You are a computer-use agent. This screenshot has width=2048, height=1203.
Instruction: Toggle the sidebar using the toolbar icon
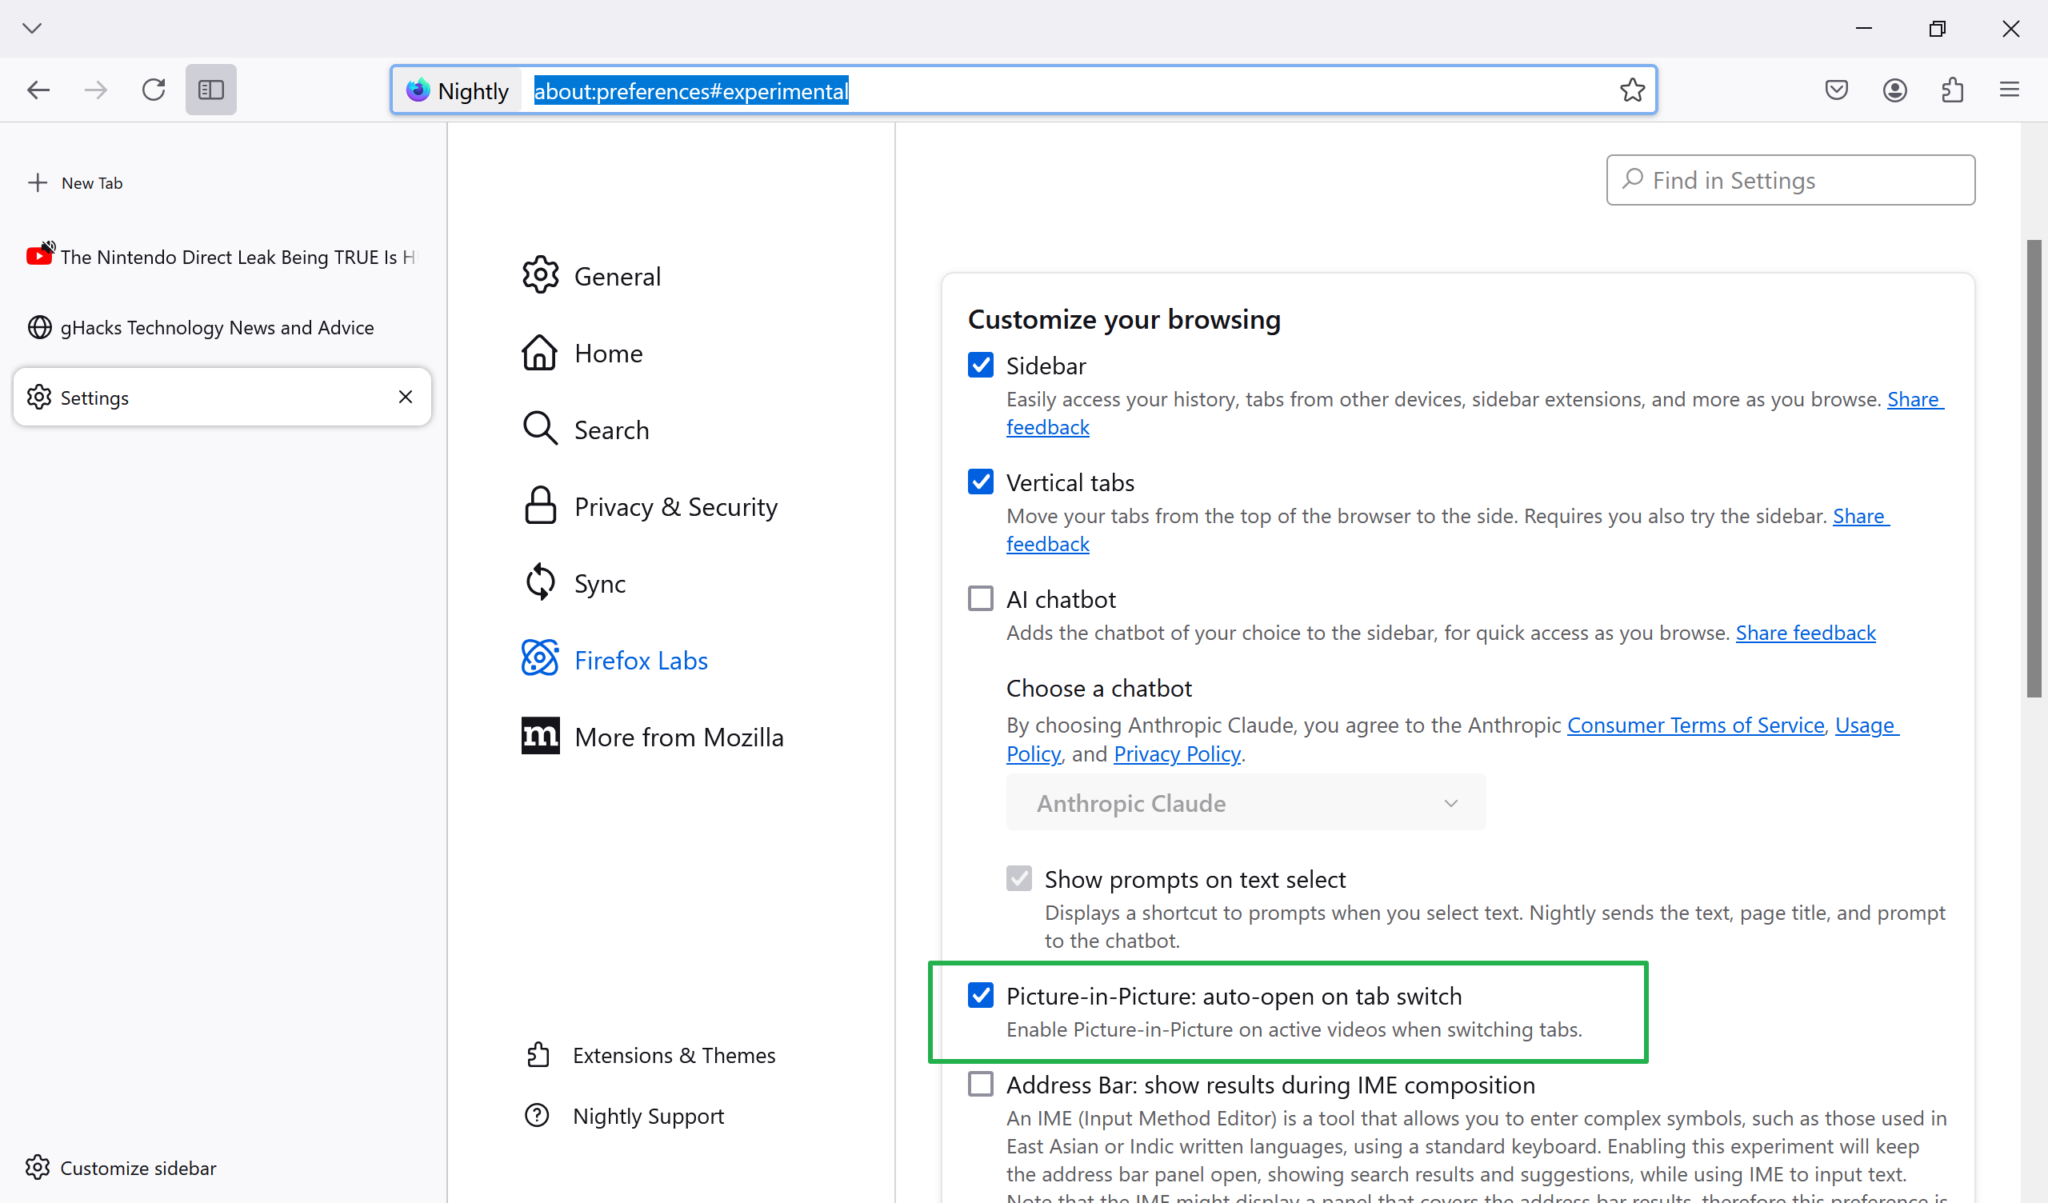point(210,89)
